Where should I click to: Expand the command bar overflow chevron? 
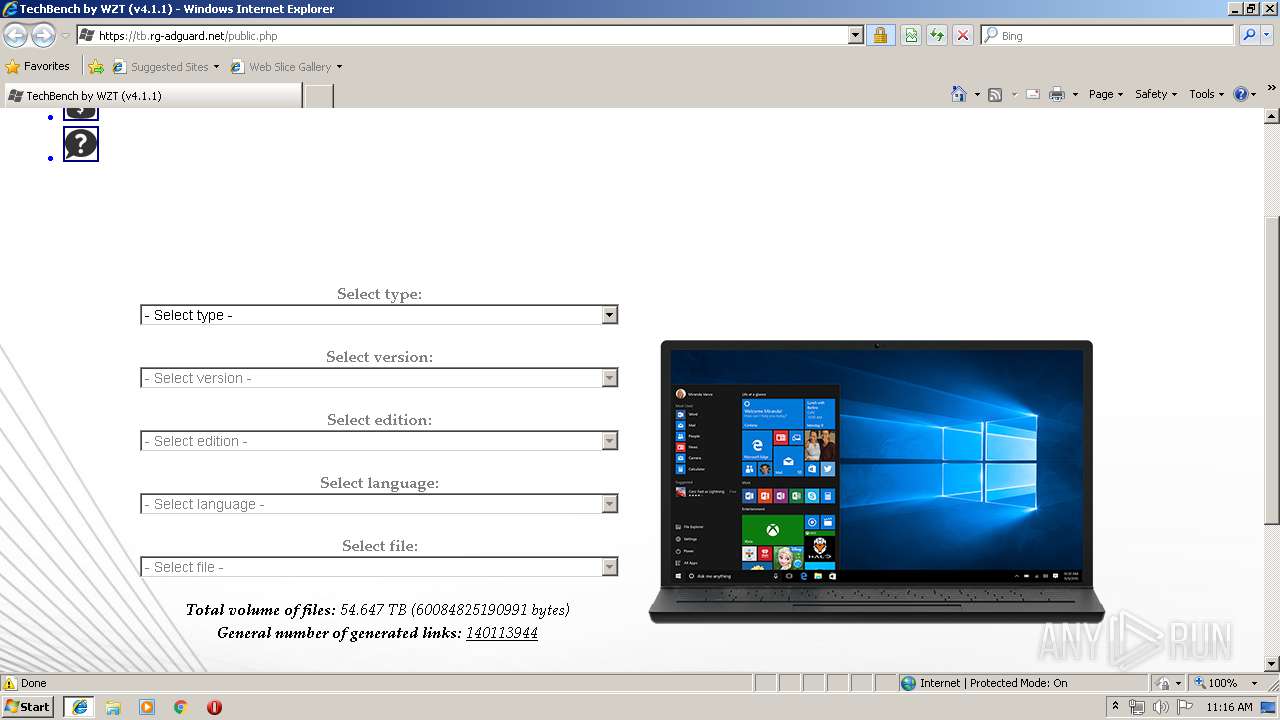click(x=1272, y=90)
